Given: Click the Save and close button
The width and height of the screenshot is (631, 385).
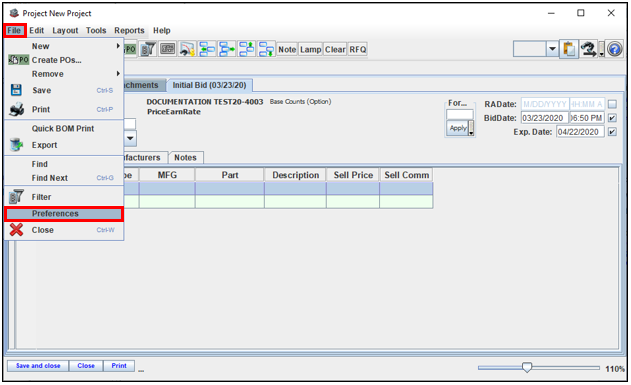Looking at the screenshot, I should (38, 366).
